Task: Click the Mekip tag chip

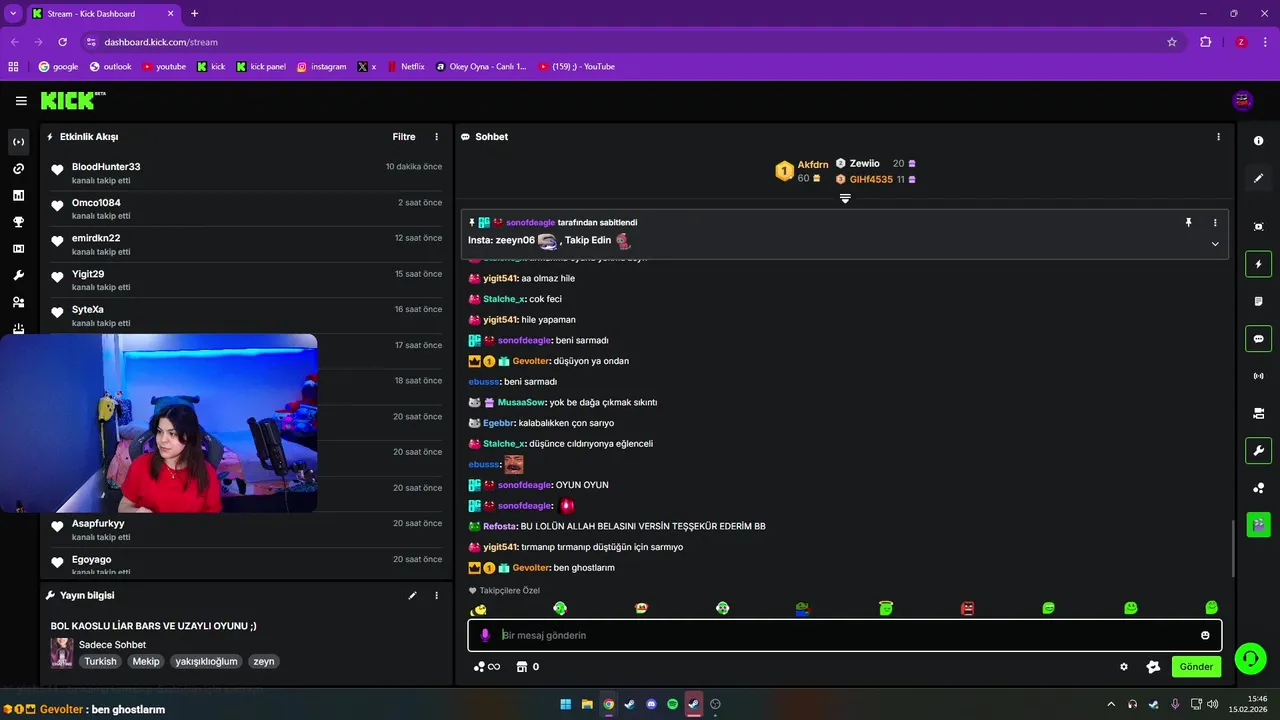Action: [146, 661]
